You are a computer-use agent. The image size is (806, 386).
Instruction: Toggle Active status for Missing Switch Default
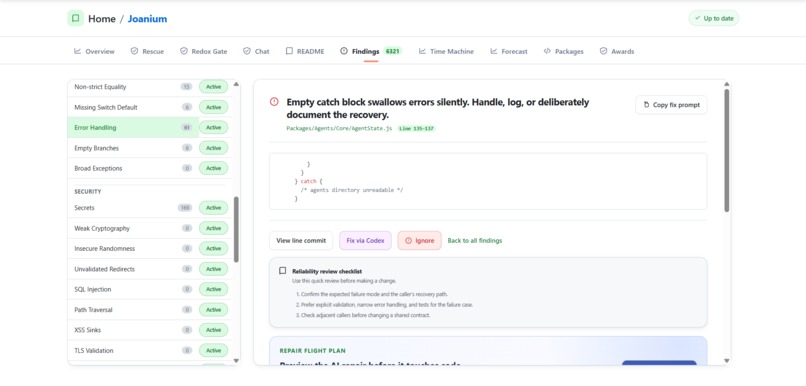point(213,107)
